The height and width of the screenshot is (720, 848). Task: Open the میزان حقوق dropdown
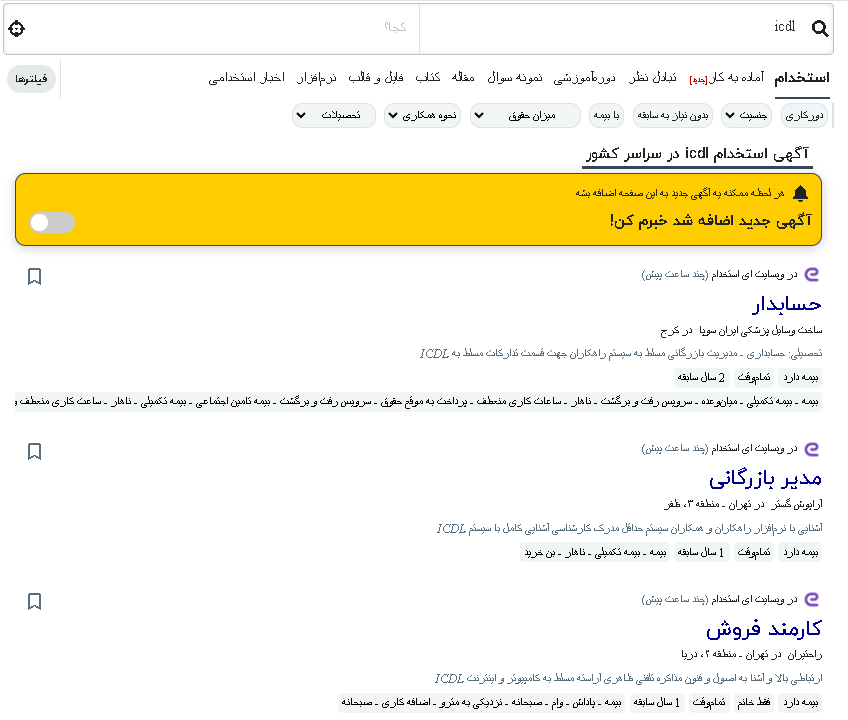[525, 116]
